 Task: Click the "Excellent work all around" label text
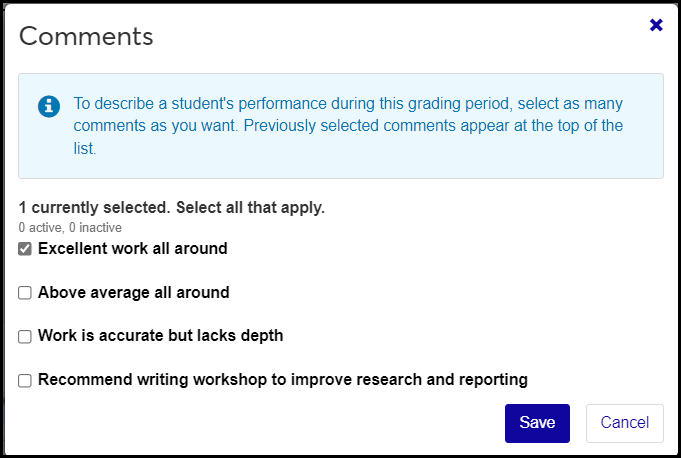click(132, 248)
